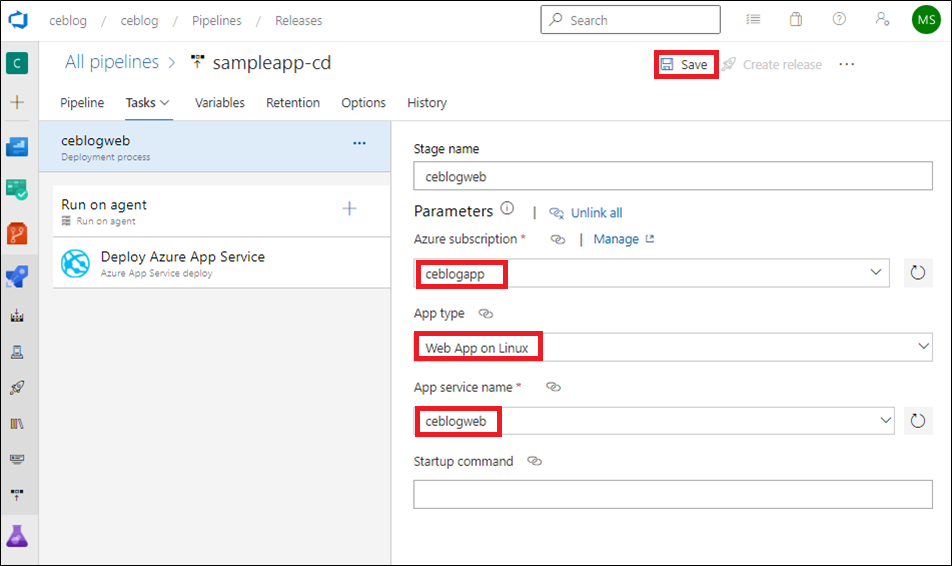The height and width of the screenshot is (566, 952).
Task: Expand the Azure subscription dropdown
Action: pyautogui.click(x=876, y=272)
